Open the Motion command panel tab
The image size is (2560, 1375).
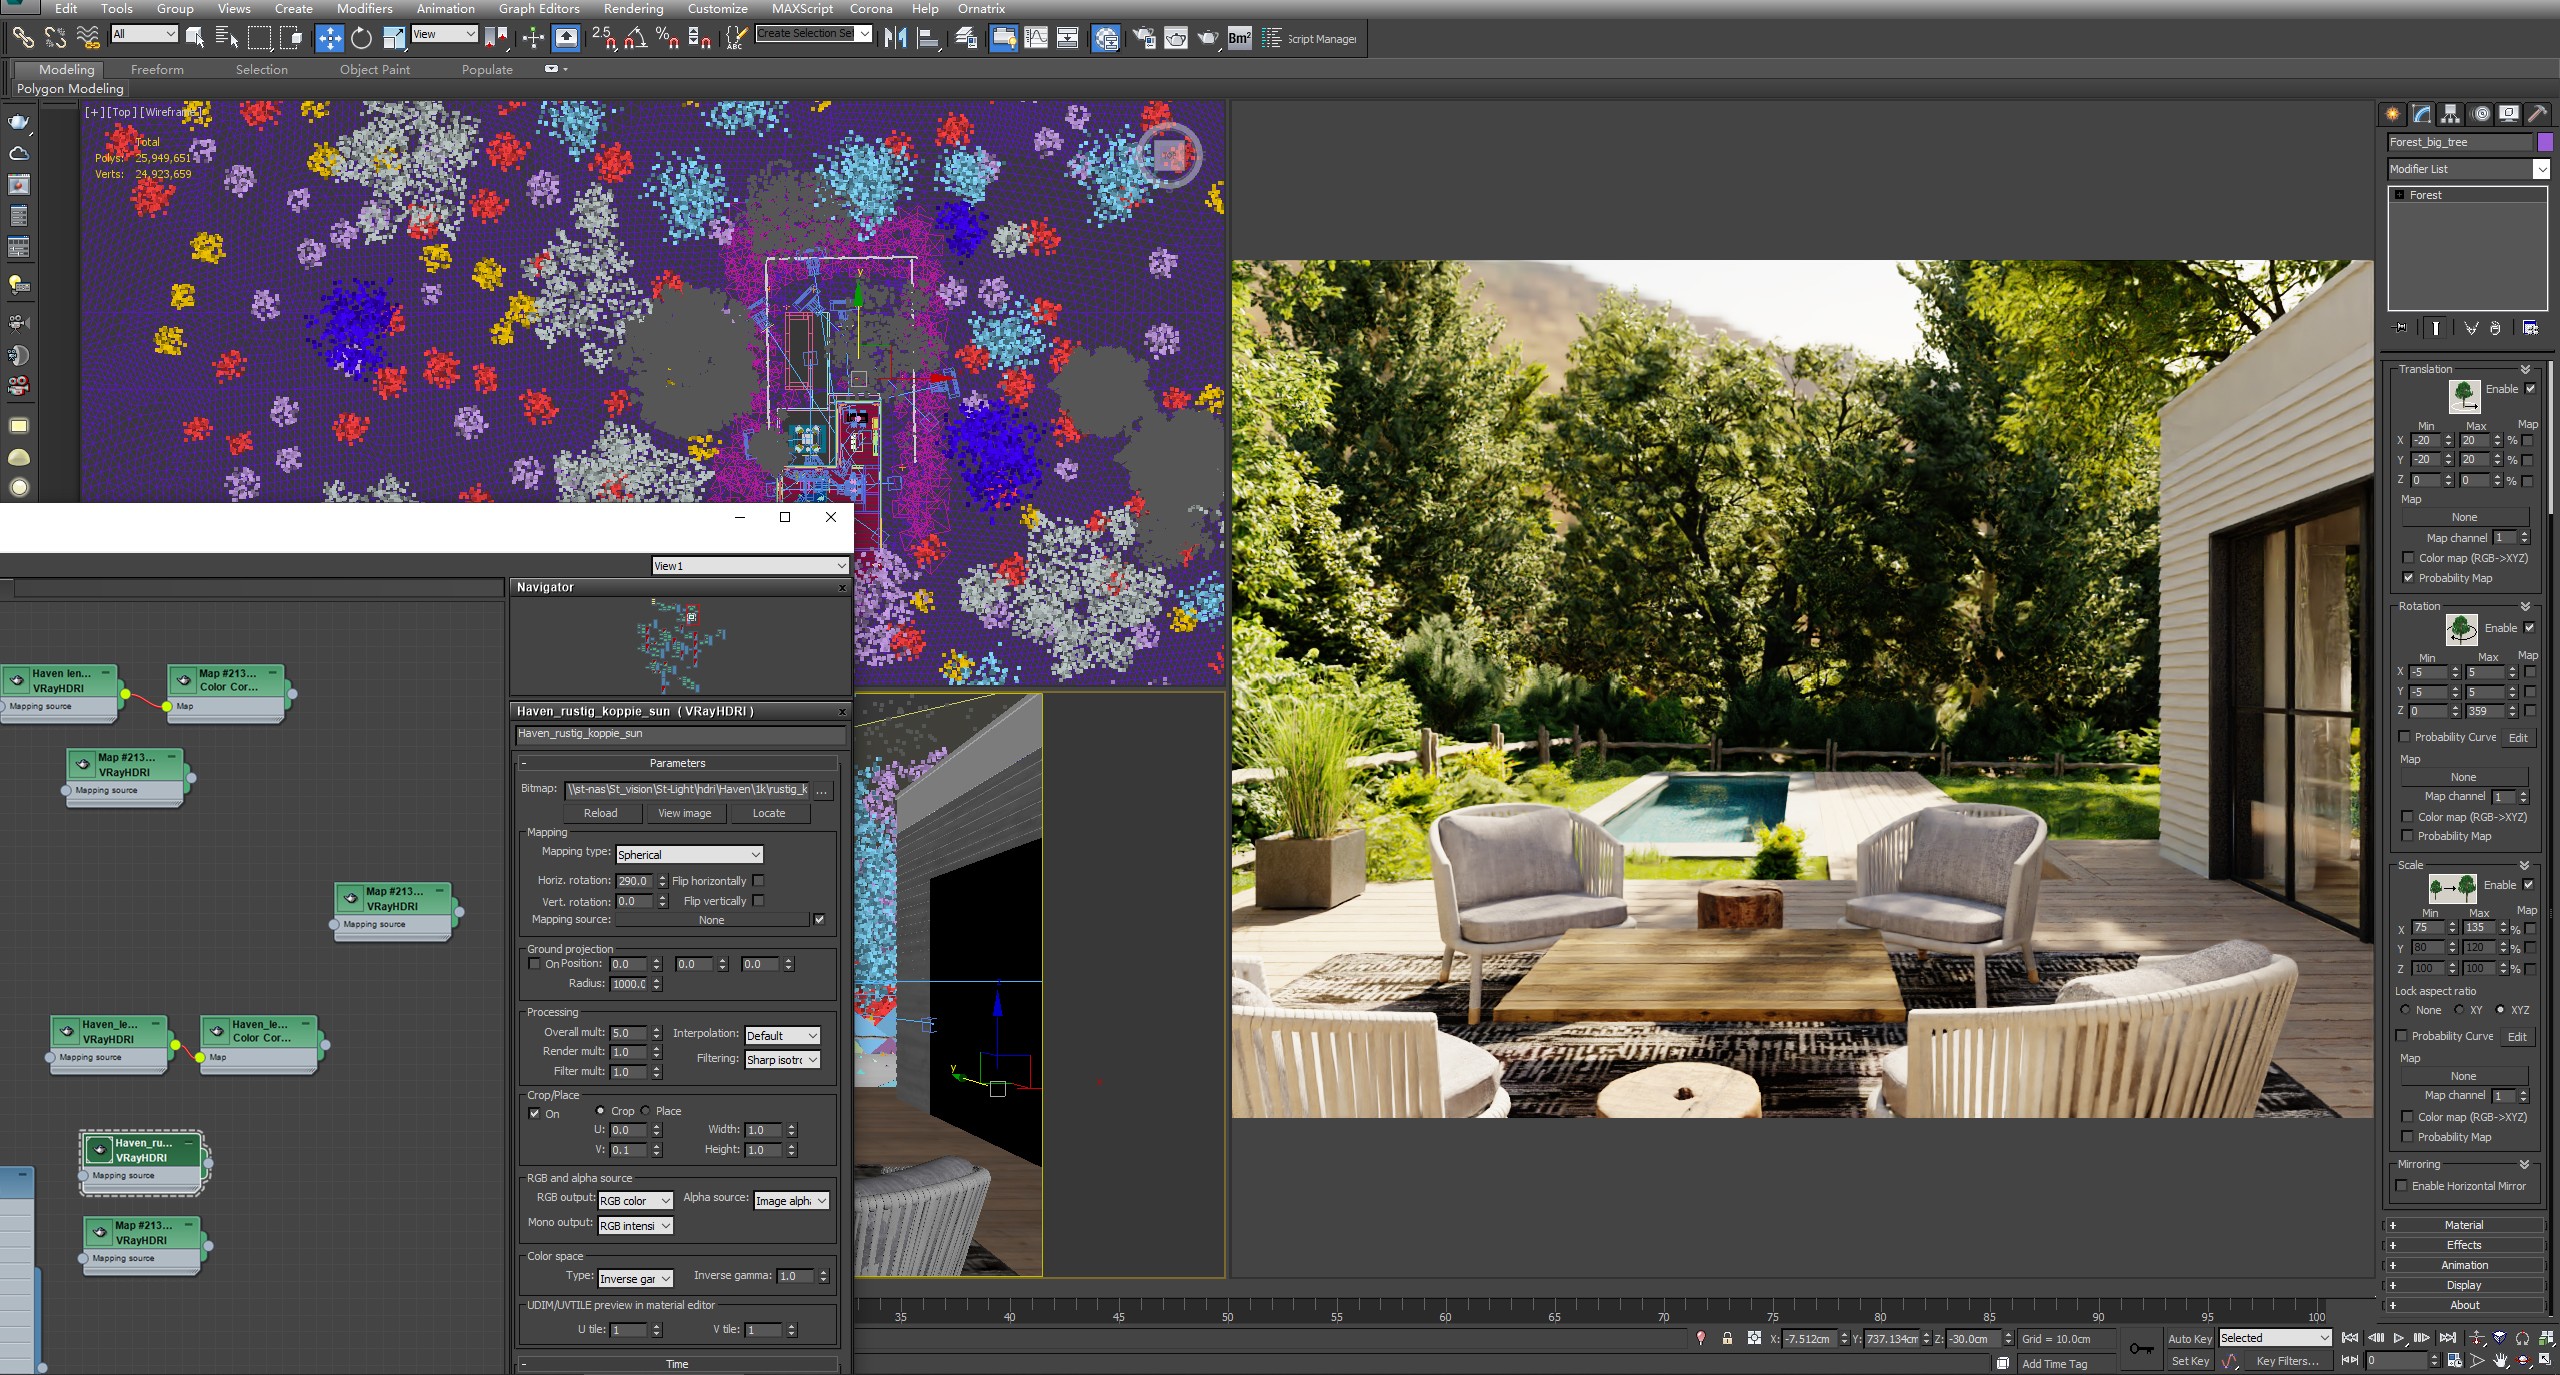[x=2480, y=114]
